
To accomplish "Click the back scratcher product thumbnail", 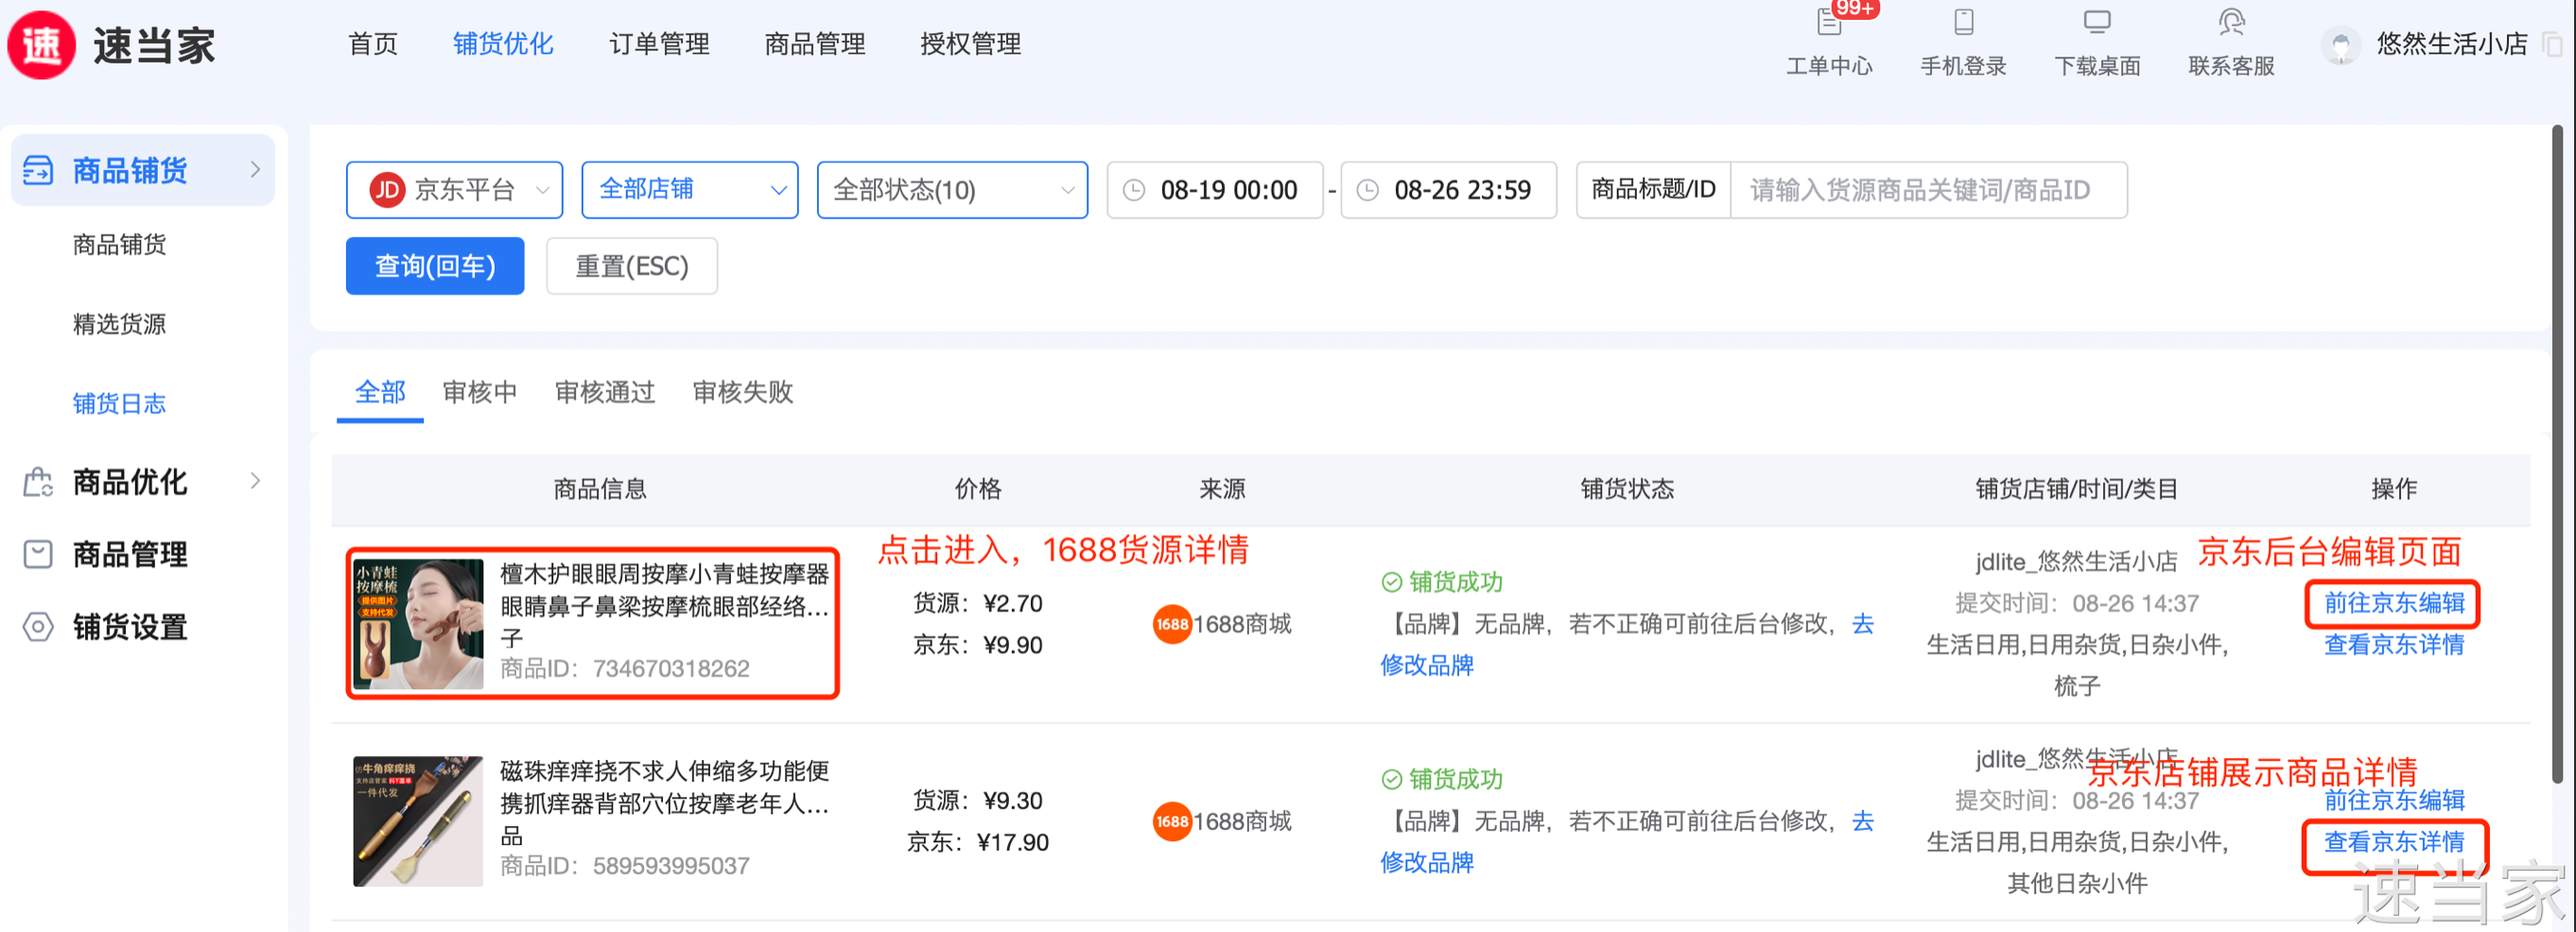I will point(418,820).
